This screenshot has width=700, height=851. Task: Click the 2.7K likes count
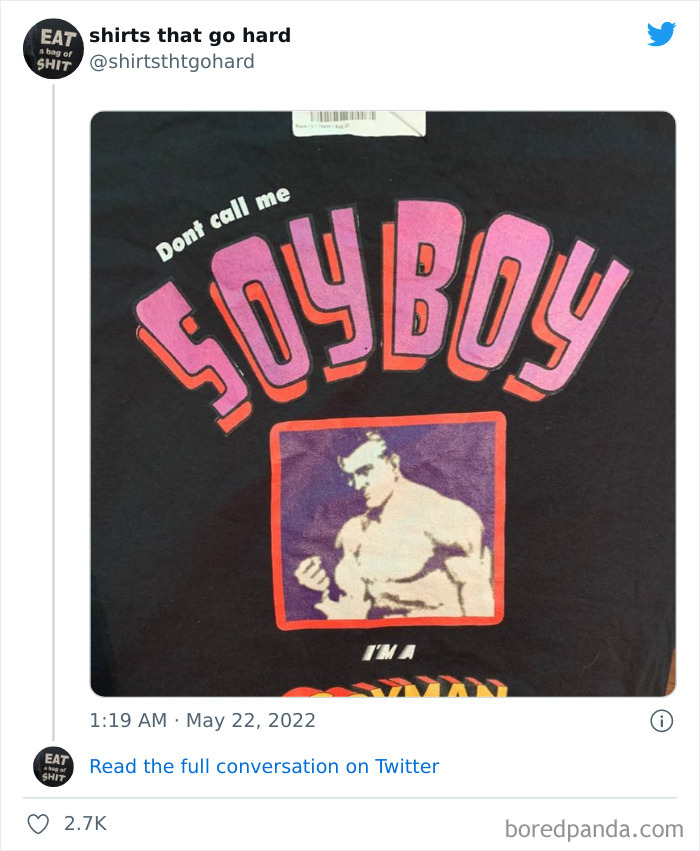pyautogui.click(x=85, y=824)
